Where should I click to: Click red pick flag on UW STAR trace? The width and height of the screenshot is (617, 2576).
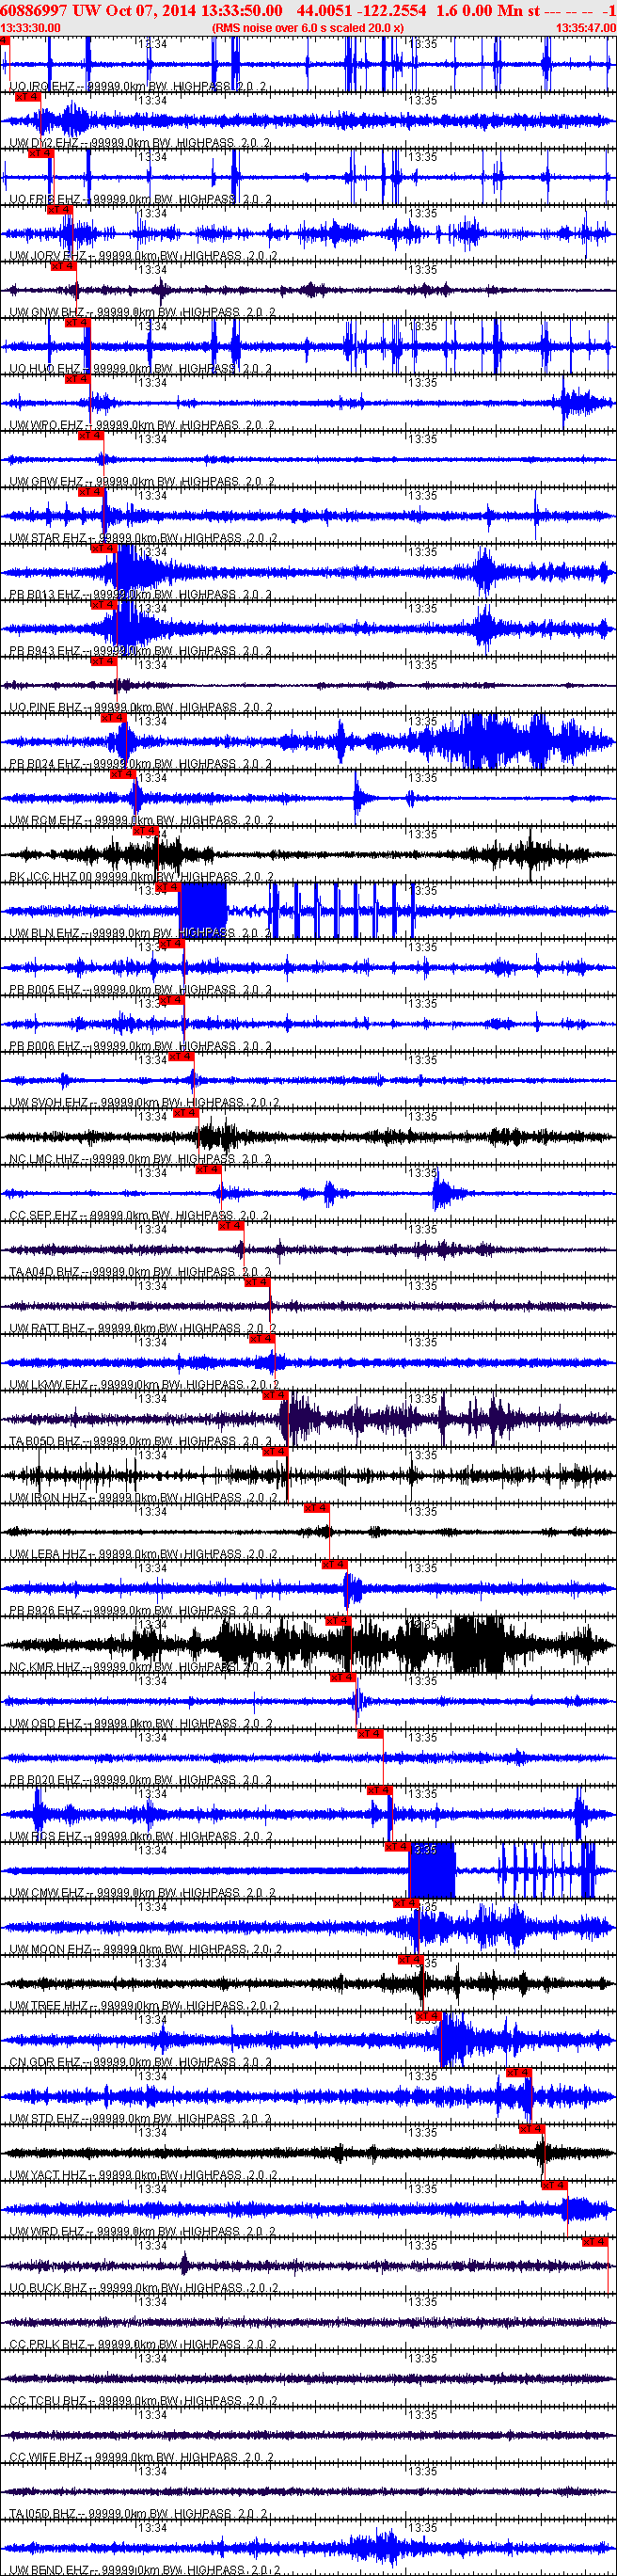90,492
